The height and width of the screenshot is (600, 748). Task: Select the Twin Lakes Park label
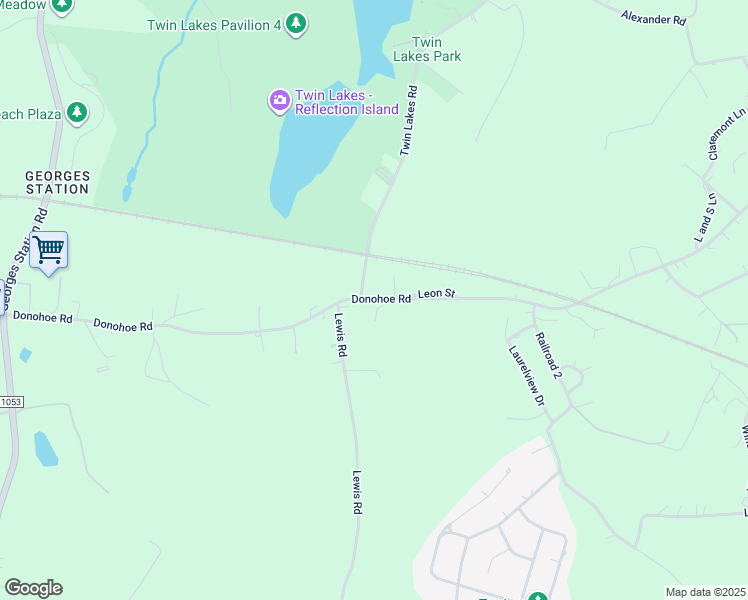[427, 49]
